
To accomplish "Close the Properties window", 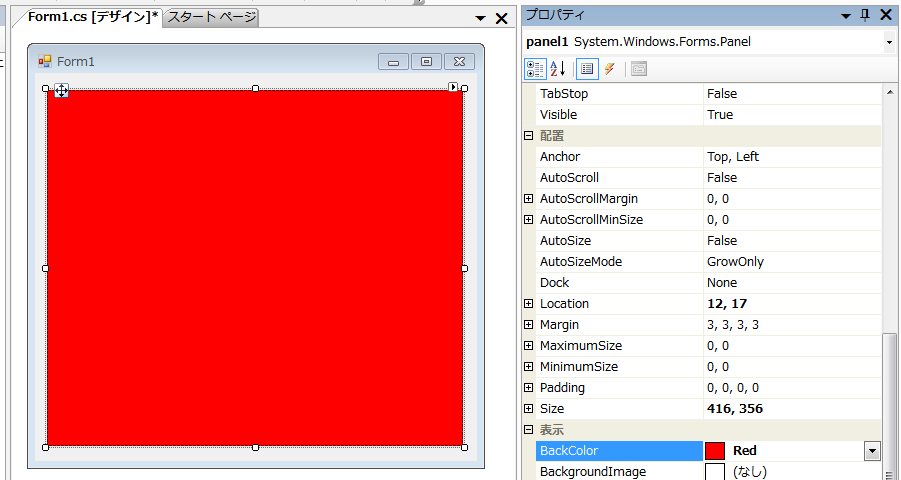I will coord(886,15).
